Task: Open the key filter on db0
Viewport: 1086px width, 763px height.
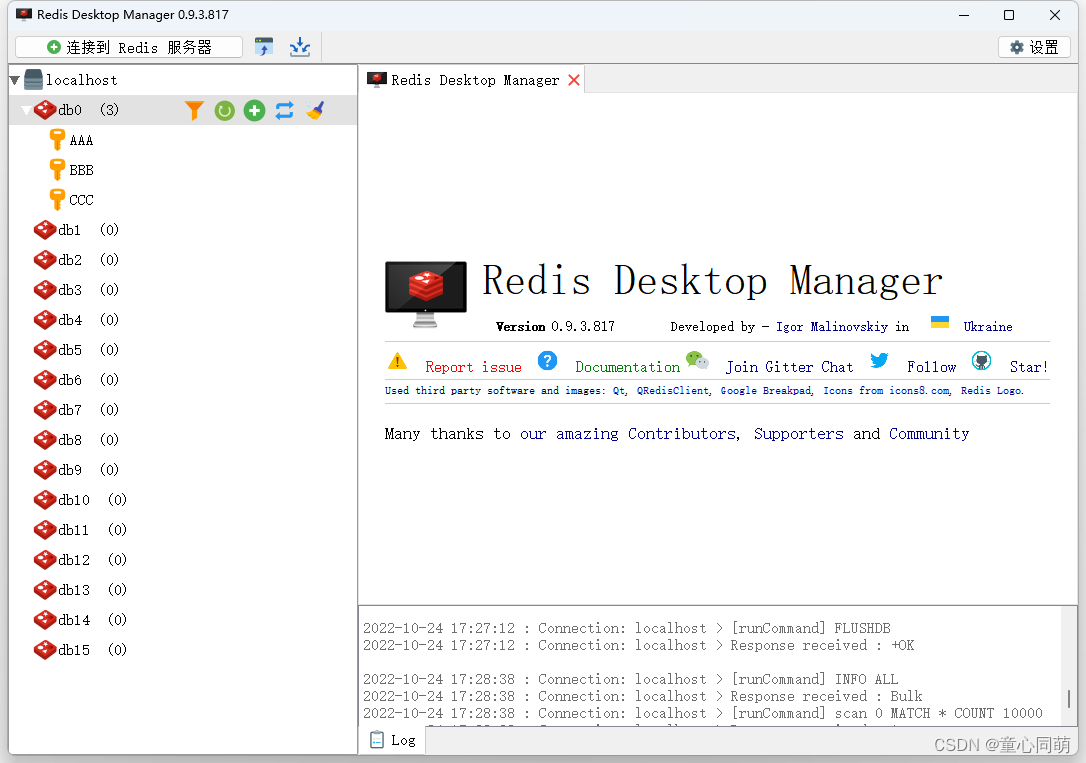Action: point(194,110)
